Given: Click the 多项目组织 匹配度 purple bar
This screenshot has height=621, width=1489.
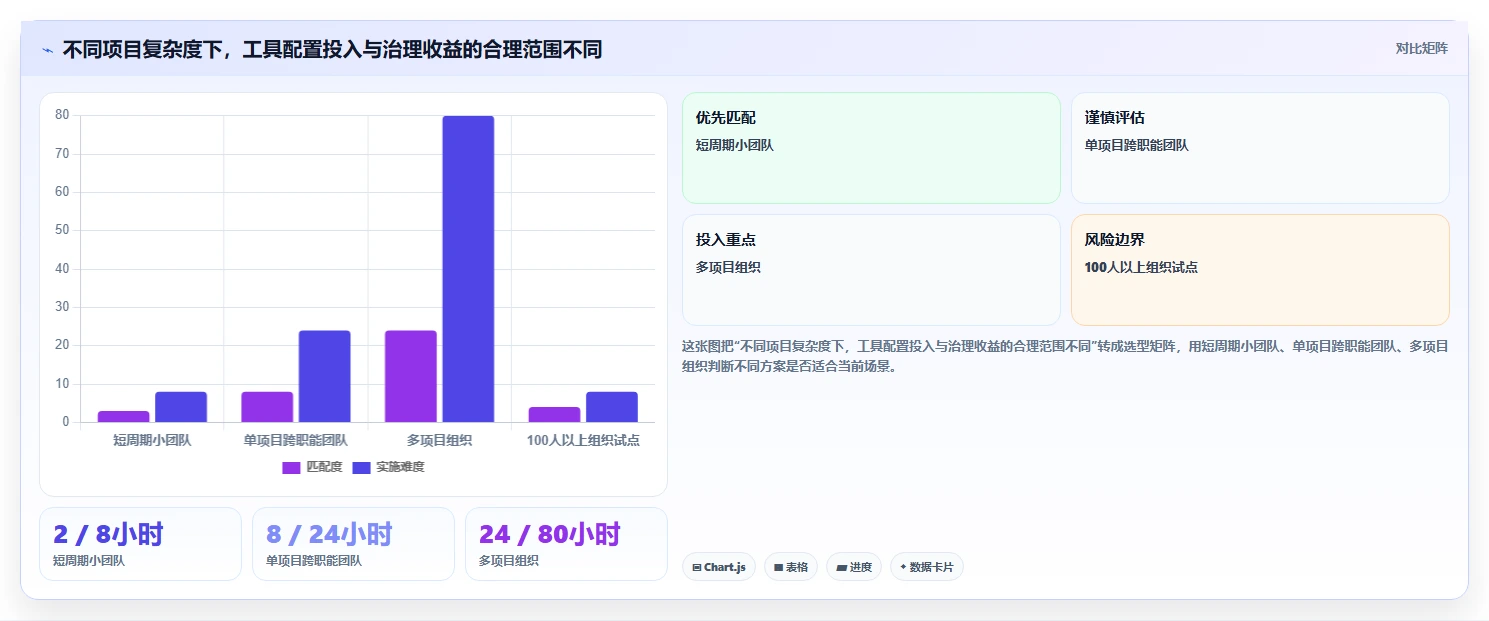Looking at the screenshot, I should pos(411,376).
